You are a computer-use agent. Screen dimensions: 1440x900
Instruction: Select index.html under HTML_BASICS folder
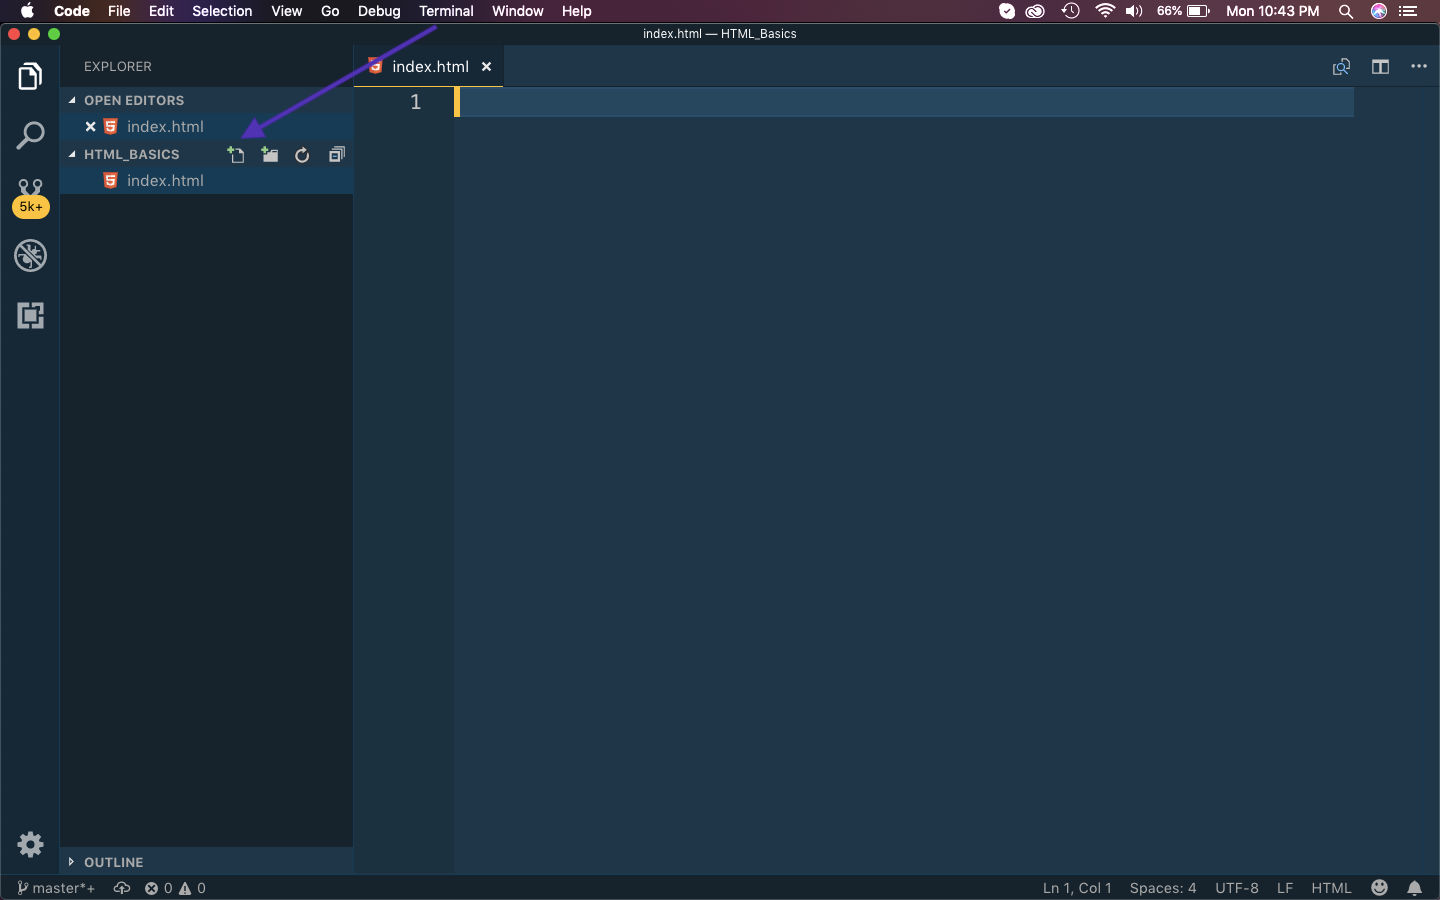pyautogui.click(x=206, y=181)
